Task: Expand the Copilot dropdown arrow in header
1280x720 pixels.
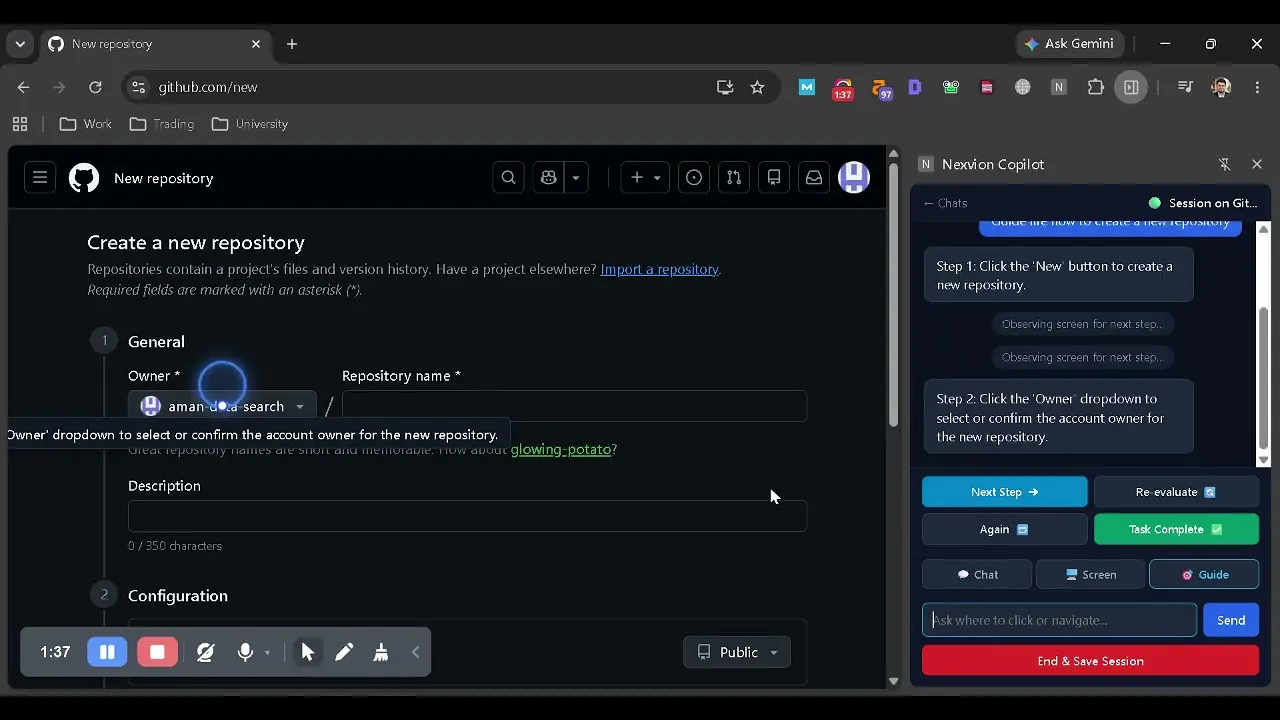Action: coord(576,178)
